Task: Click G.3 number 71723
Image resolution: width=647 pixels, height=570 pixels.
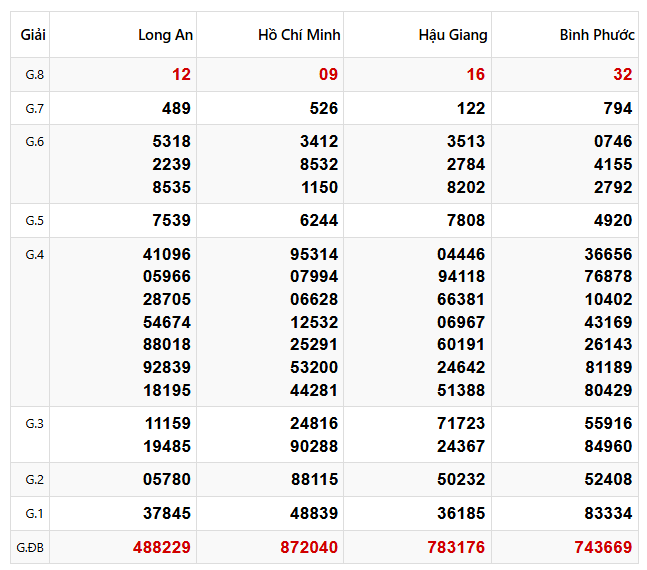Action: [x=461, y=423]
